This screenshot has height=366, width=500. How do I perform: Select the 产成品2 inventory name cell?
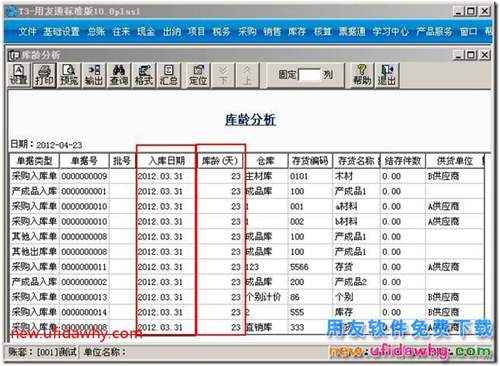click(x=356, y=282)
